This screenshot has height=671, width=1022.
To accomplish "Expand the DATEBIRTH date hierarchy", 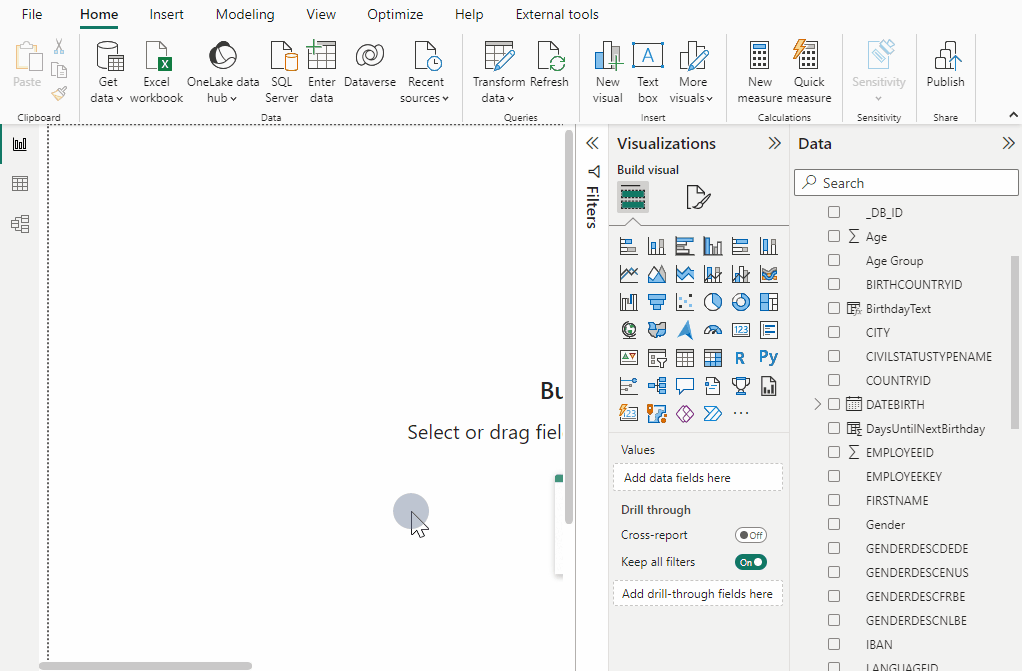I will 817,404.
